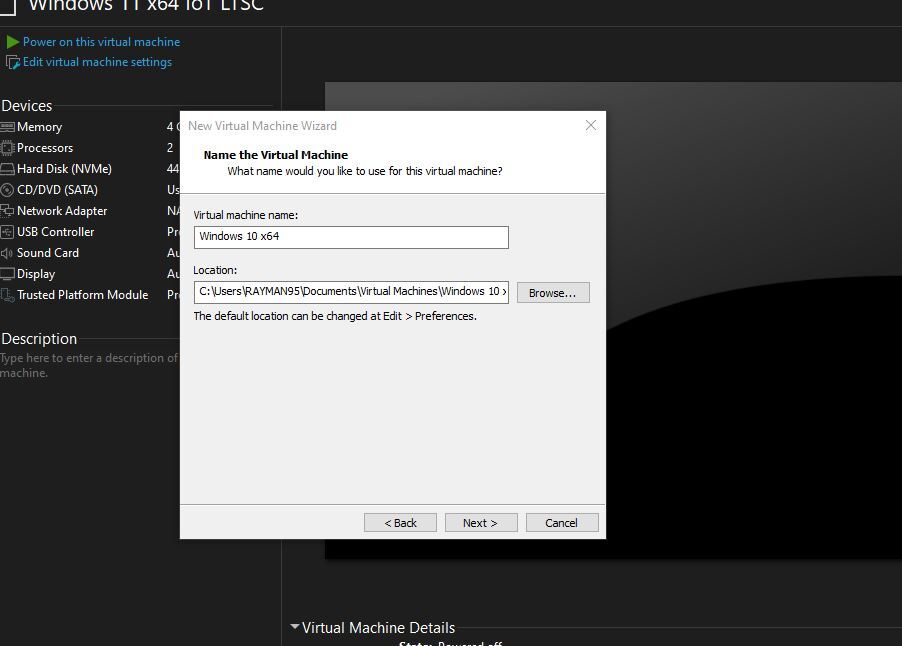902x646 pixels.
Task: Click the Devices section heading
Action: coord(26,106)
